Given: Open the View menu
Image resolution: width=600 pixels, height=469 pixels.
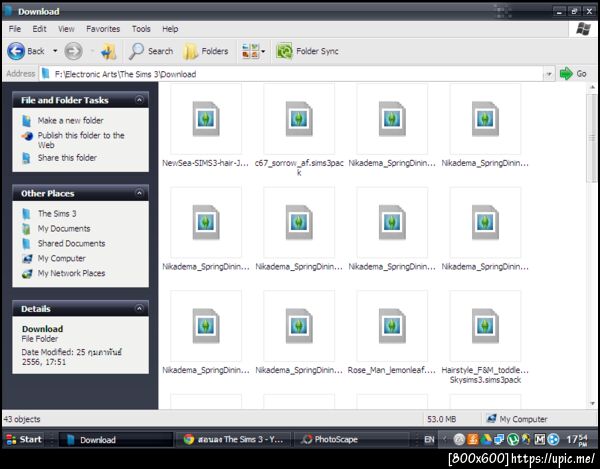Looking at the screenshot, I should (x=66, y=29).
